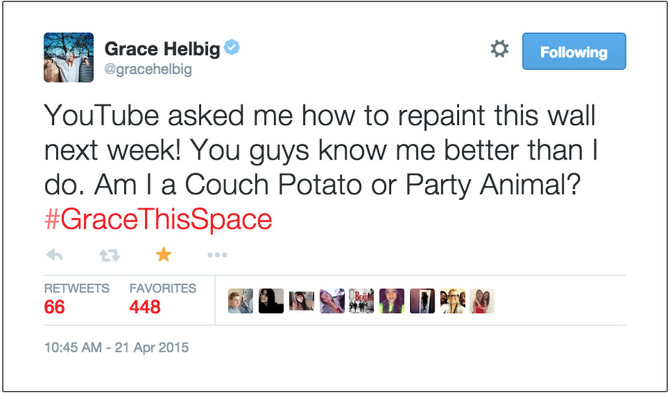The height and width of the screenshot is (393, 670).
Task: Open the @gracehelbig handle link
Action: (x=148, y=69)
